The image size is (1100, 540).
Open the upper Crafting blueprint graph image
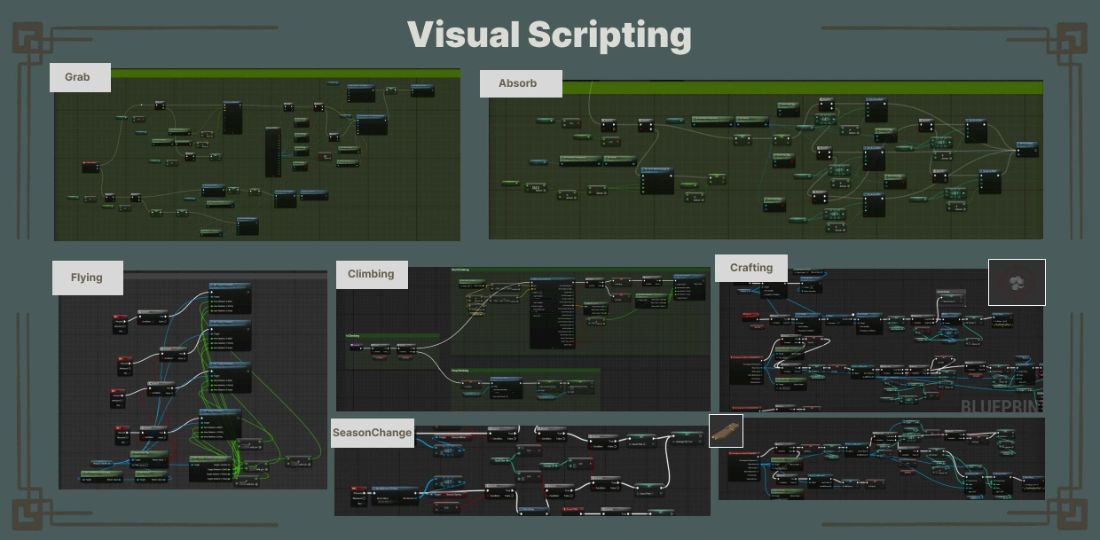881,340
